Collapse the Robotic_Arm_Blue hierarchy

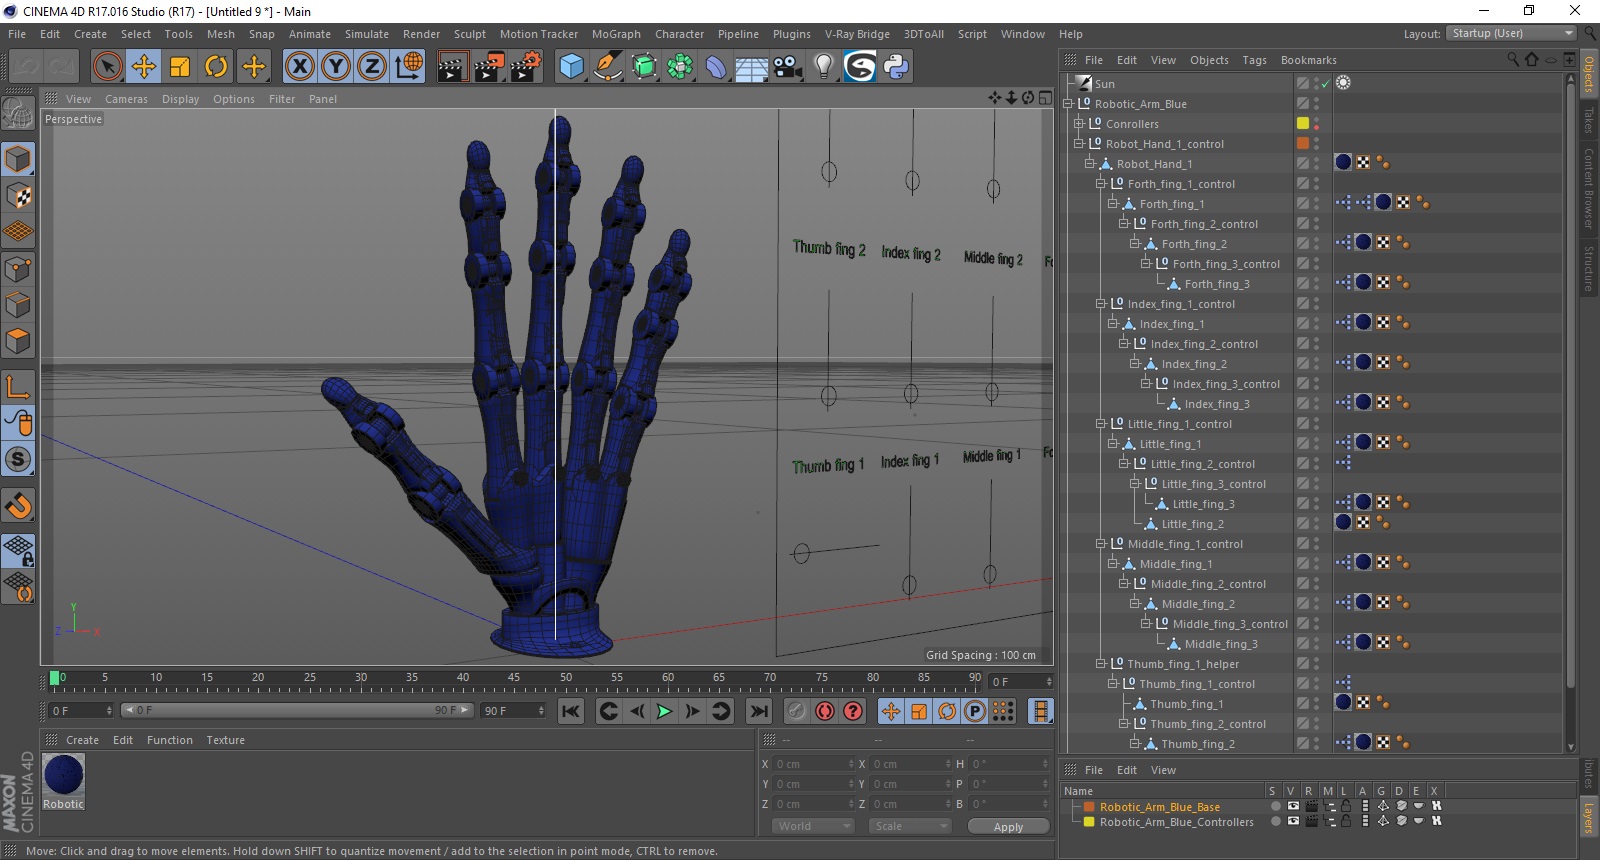[1068, 104]
